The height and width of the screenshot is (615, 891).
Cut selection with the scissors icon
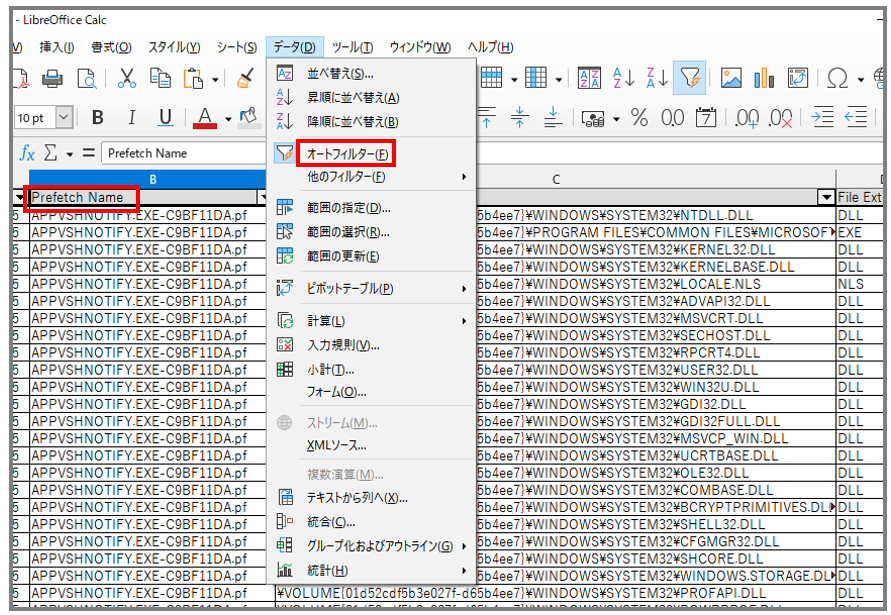[126, 78]
